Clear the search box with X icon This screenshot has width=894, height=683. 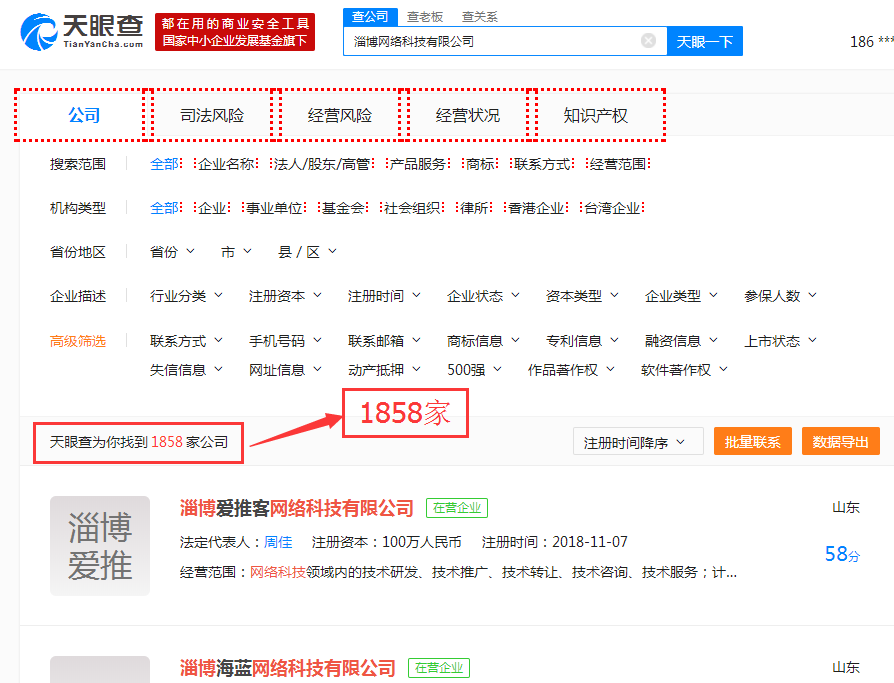(648, 40)
